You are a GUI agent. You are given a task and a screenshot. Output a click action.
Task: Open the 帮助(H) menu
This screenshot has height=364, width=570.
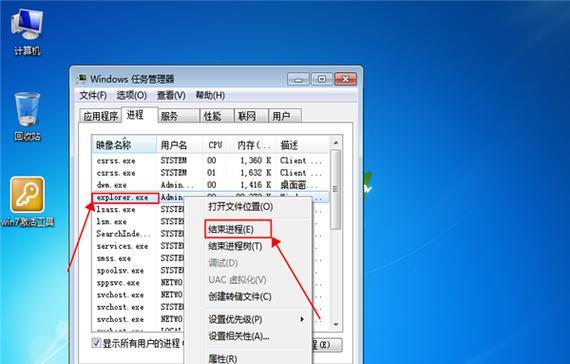pos(210,95)
